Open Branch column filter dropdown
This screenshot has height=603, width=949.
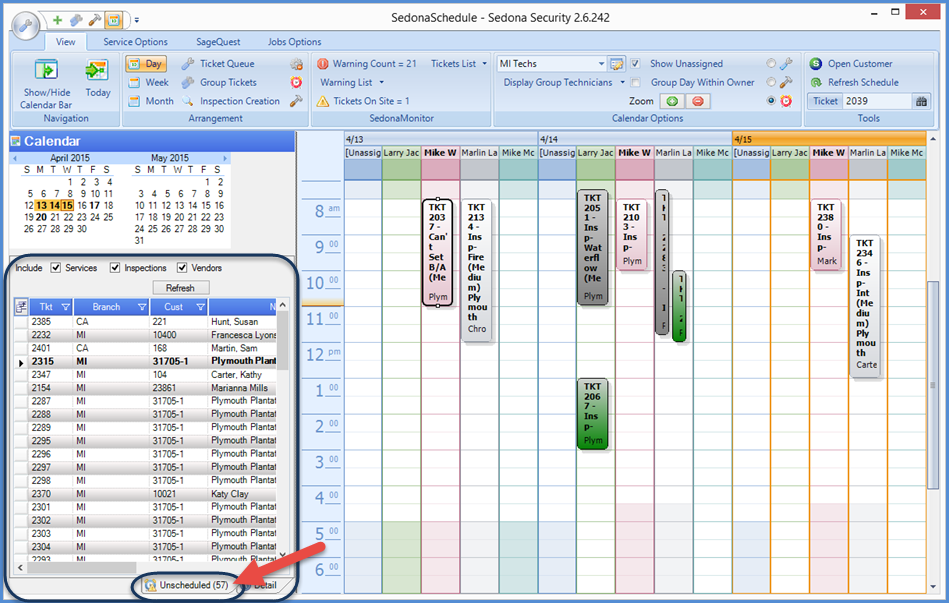142,307
